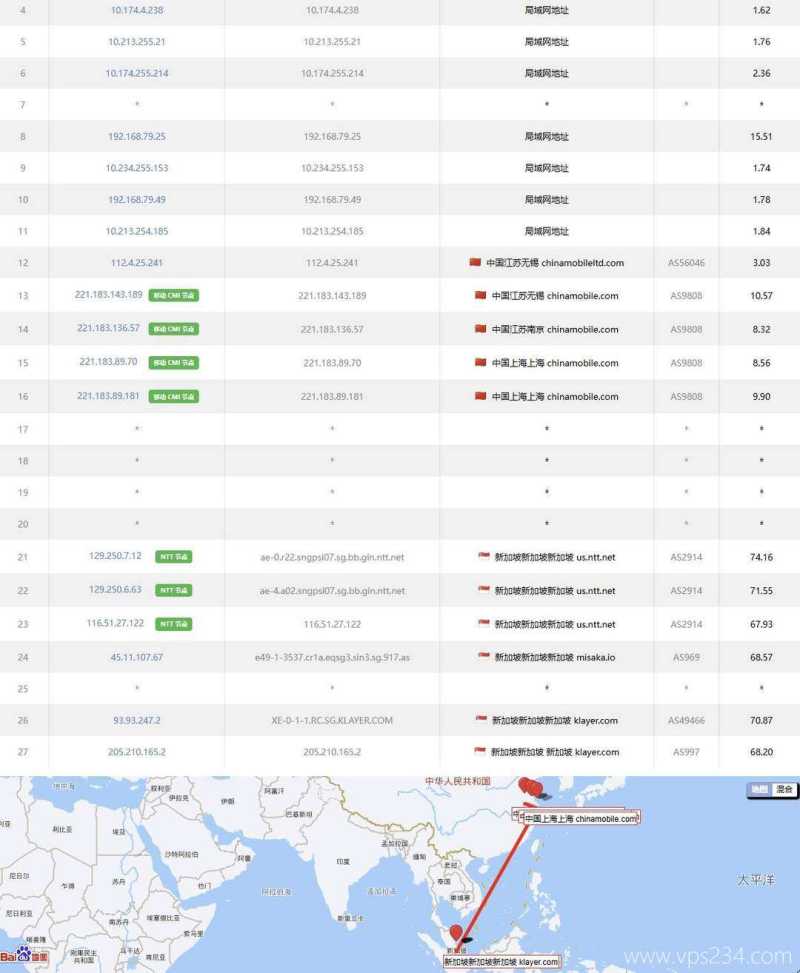Image resolution: width=800 pixels, height=973 pixels.
Task: Select the CMI node badge beside 221.183.136.57
Action: (x=174, y=329)
